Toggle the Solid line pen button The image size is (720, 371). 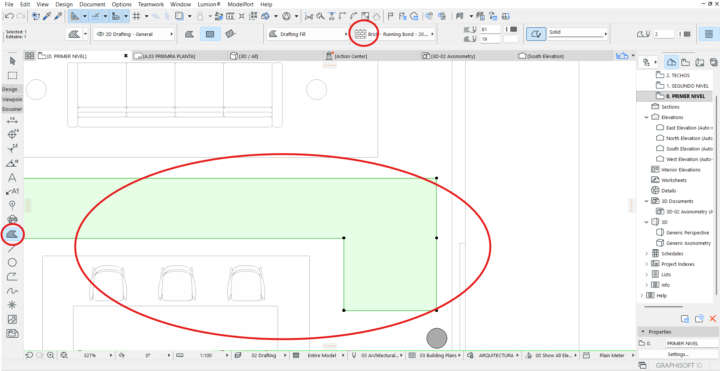click(x=534, y=34)
